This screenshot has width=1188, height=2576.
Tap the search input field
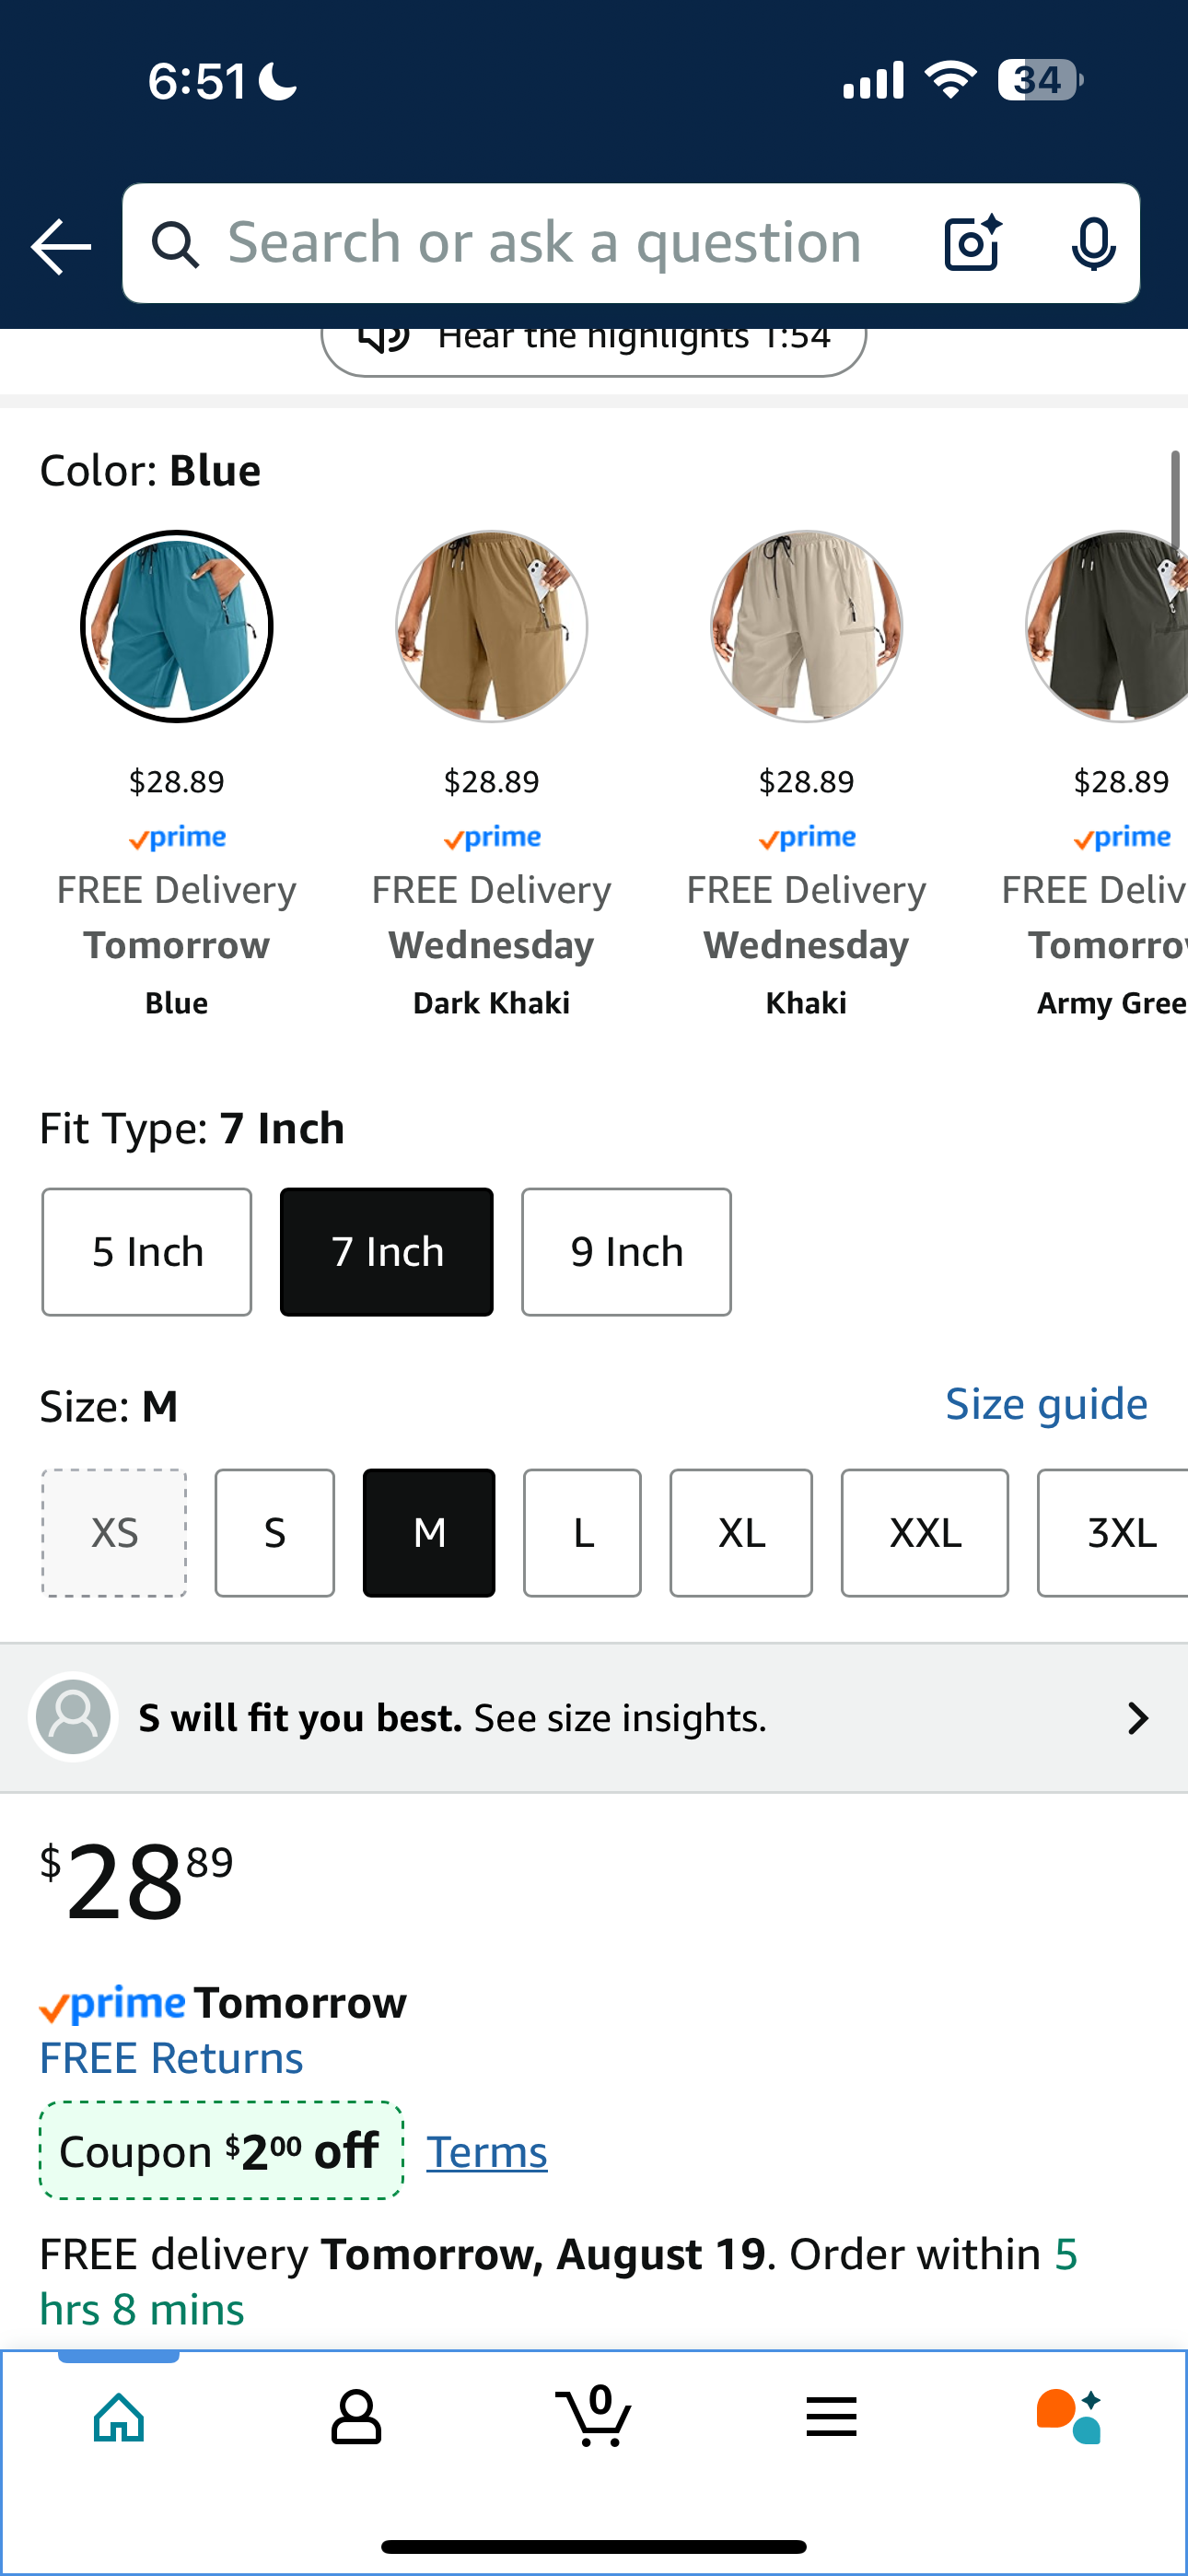(x=544, y=243)
